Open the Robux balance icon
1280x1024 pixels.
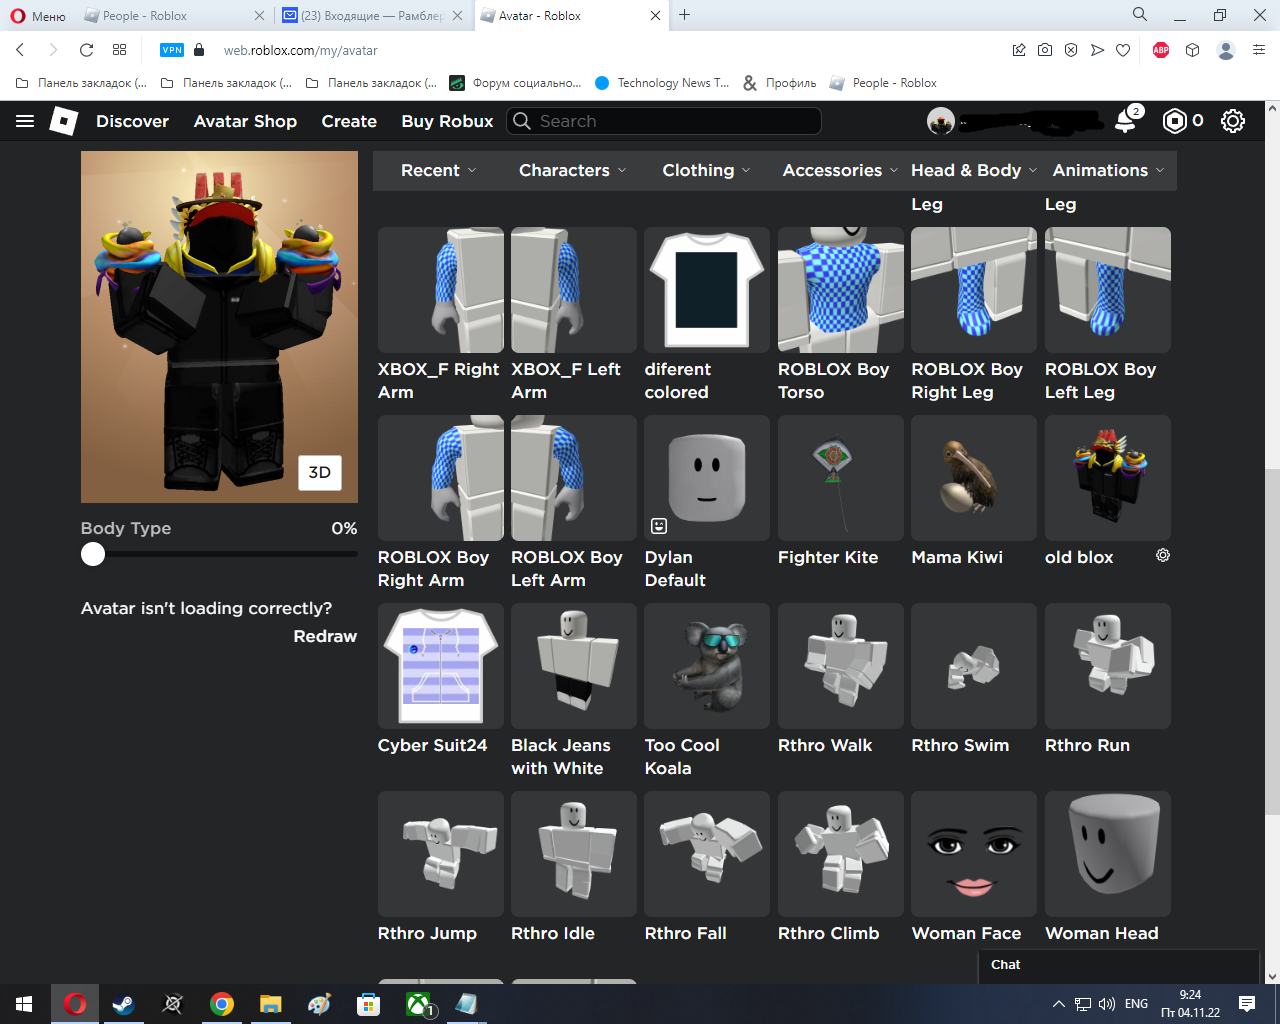tap(1174, 121)
